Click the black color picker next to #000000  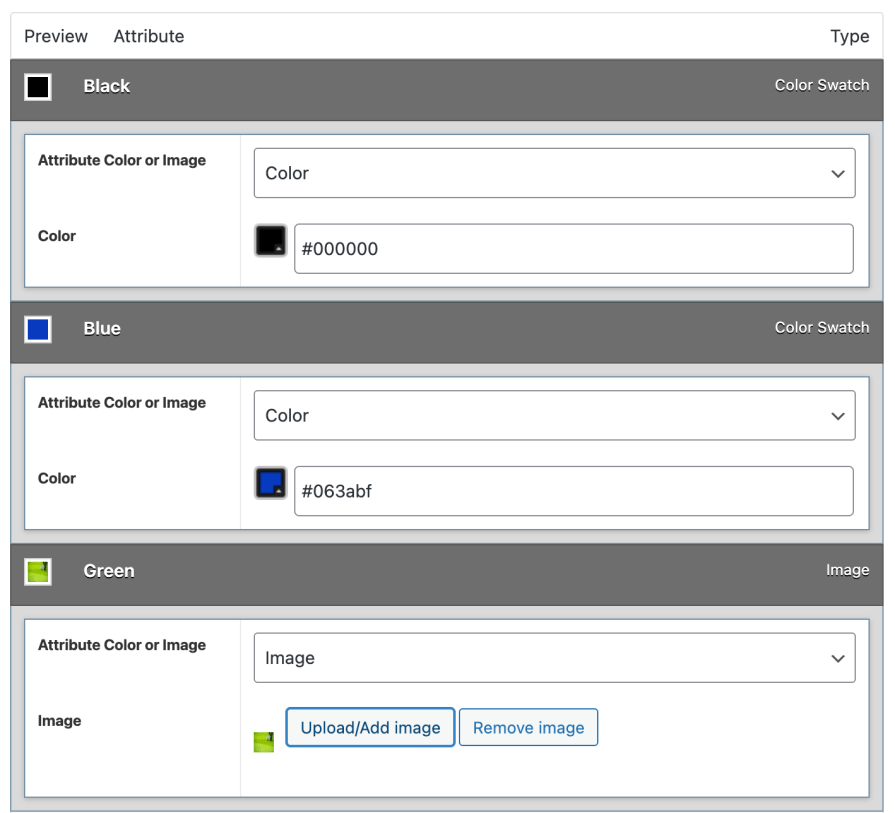point(269,240)
